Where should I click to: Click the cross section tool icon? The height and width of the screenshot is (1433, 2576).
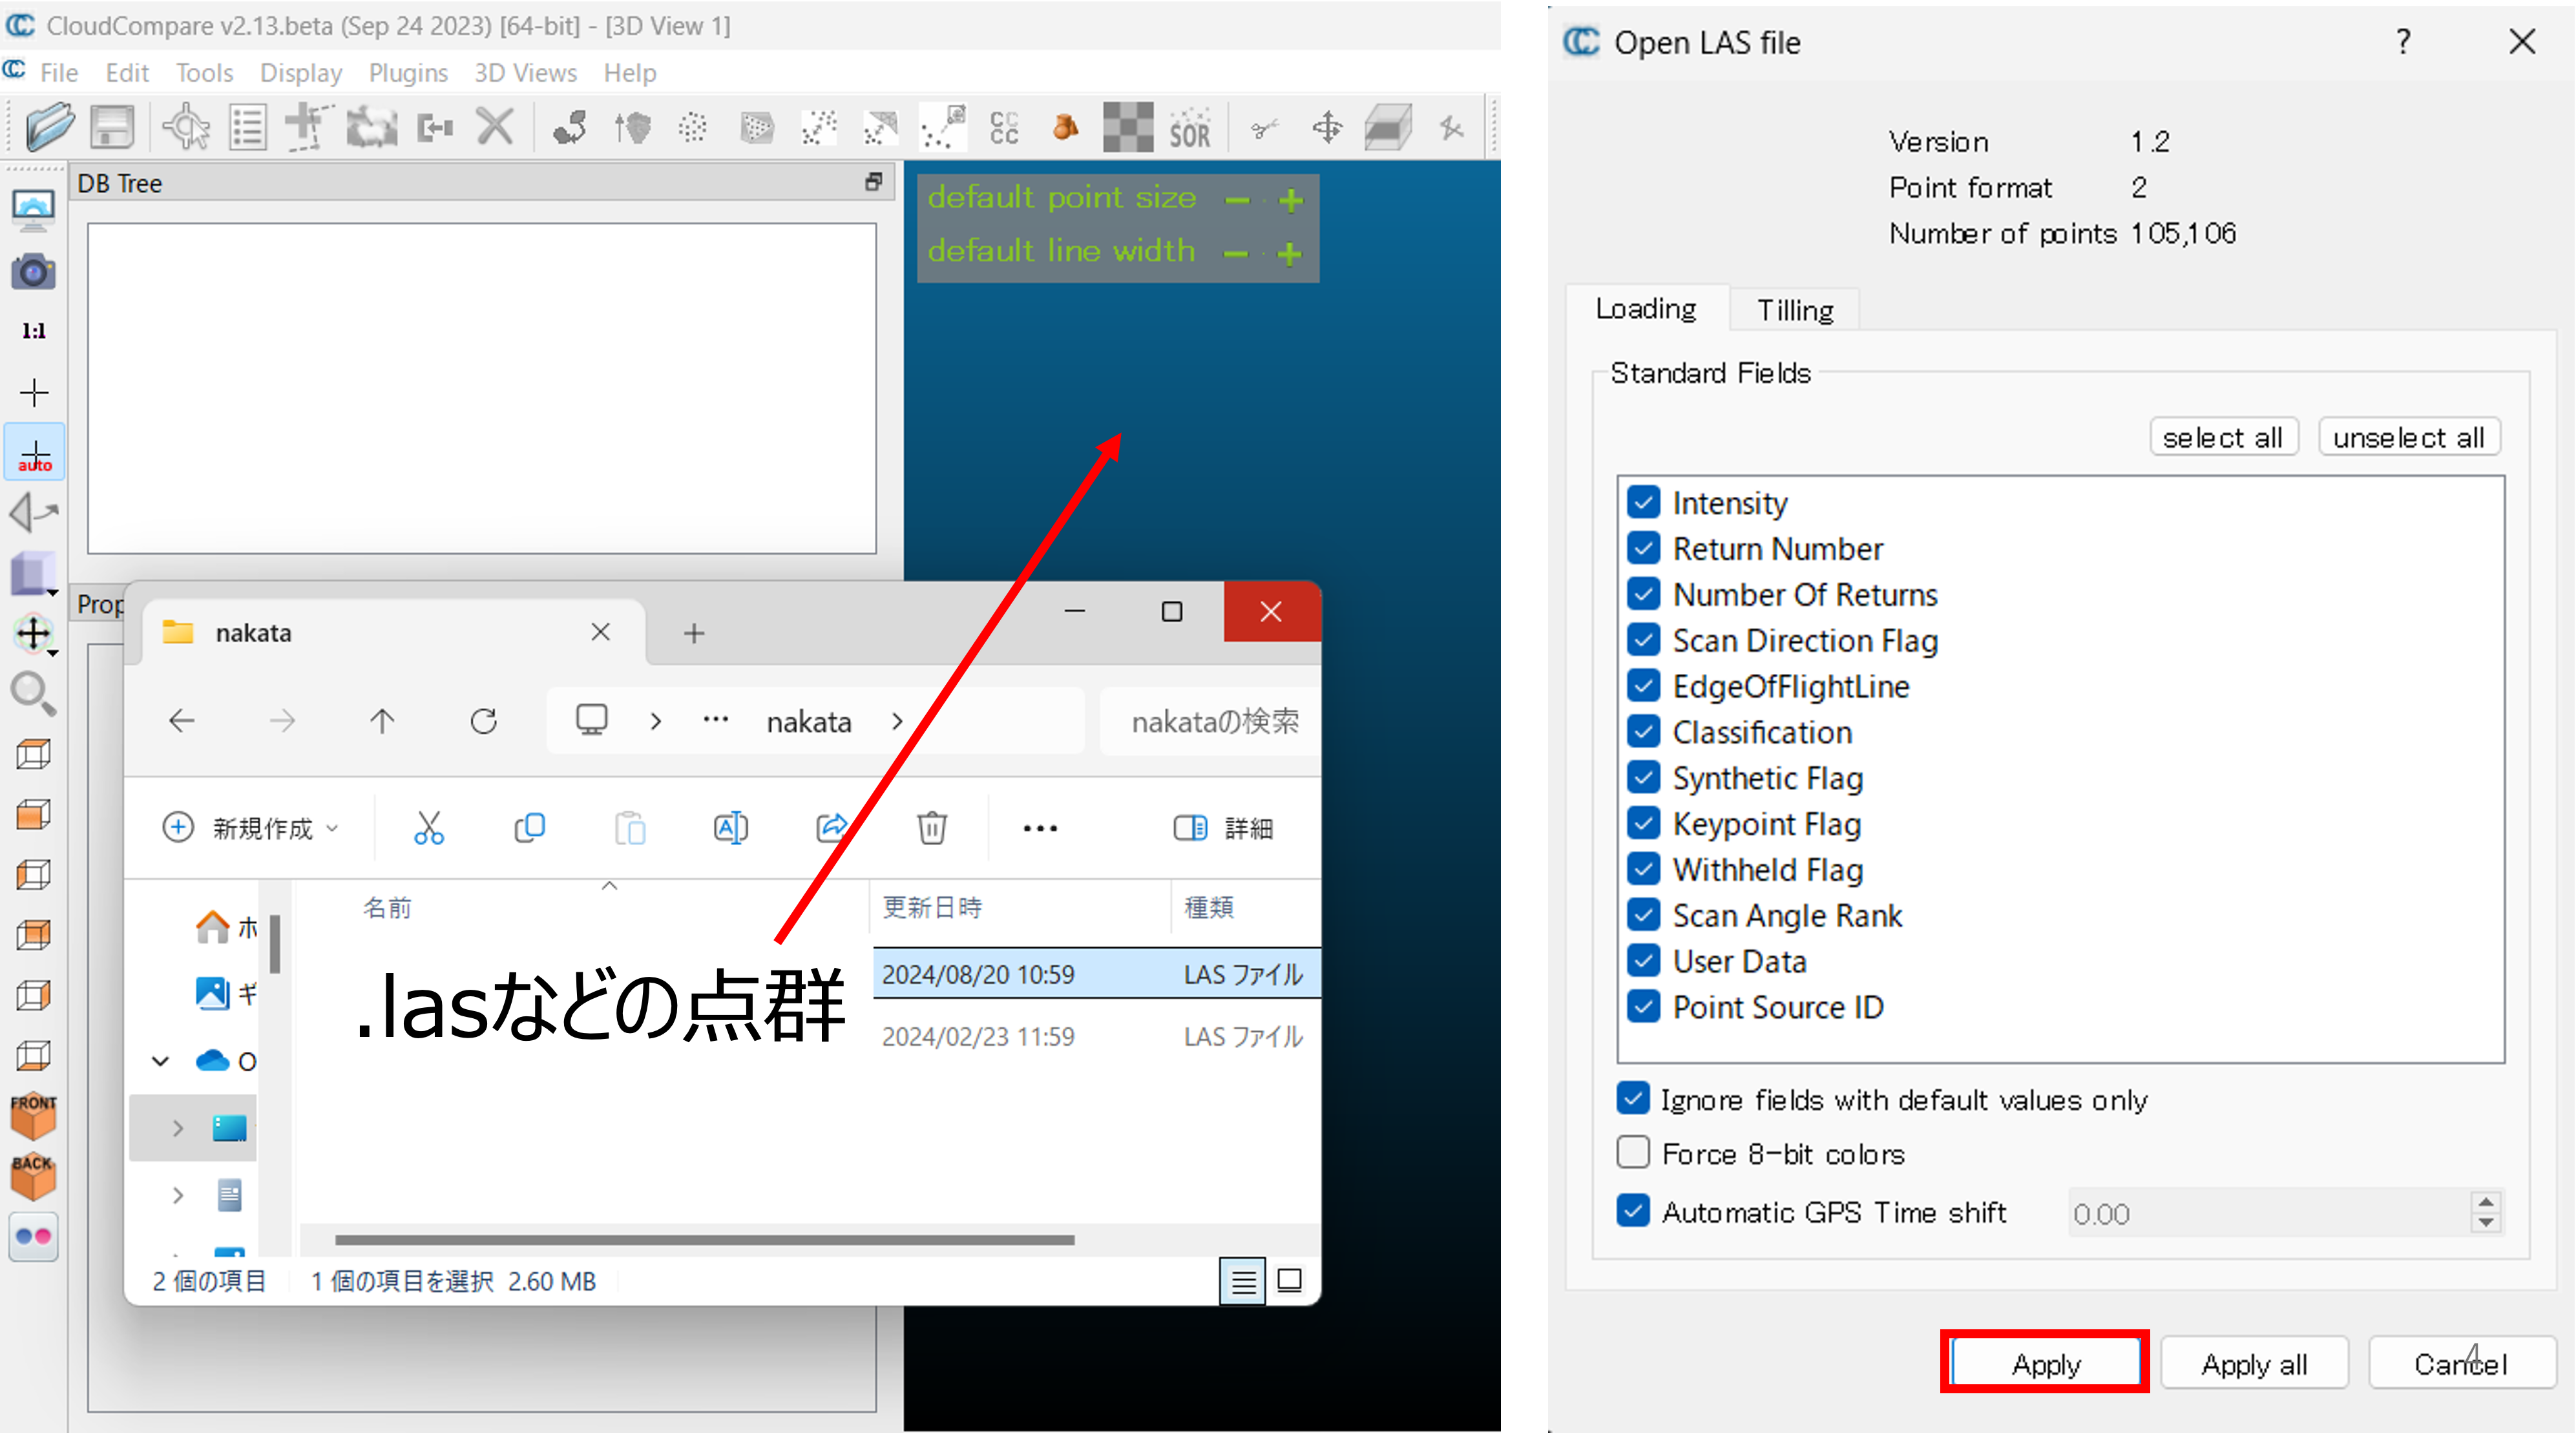1389,128
